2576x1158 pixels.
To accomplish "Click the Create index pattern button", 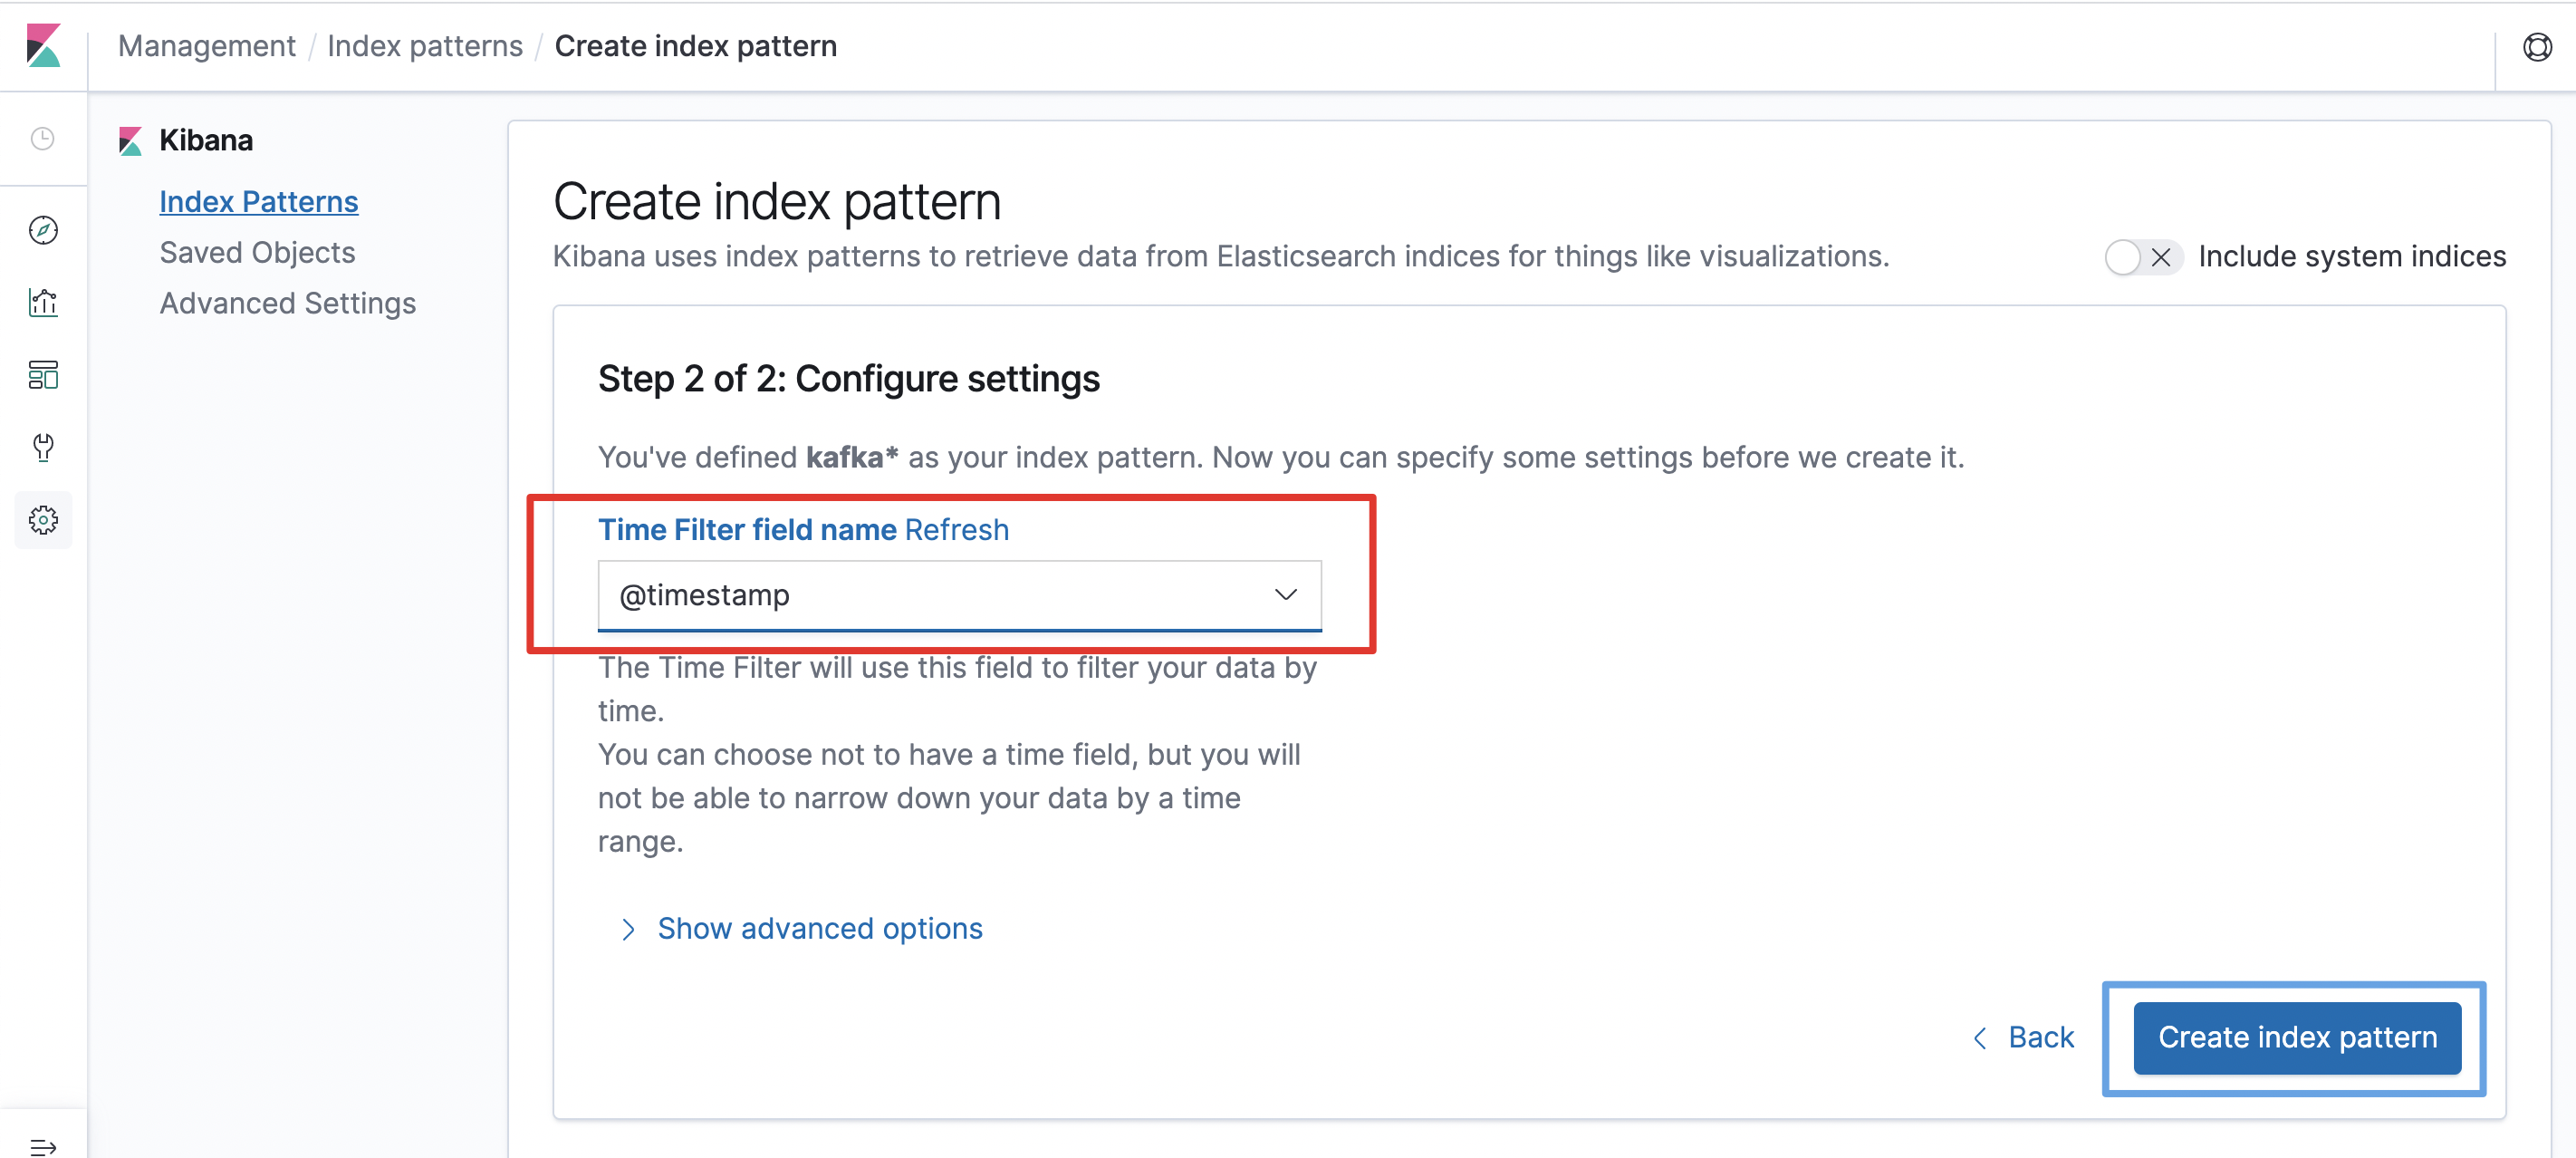I will 2297,1038.
